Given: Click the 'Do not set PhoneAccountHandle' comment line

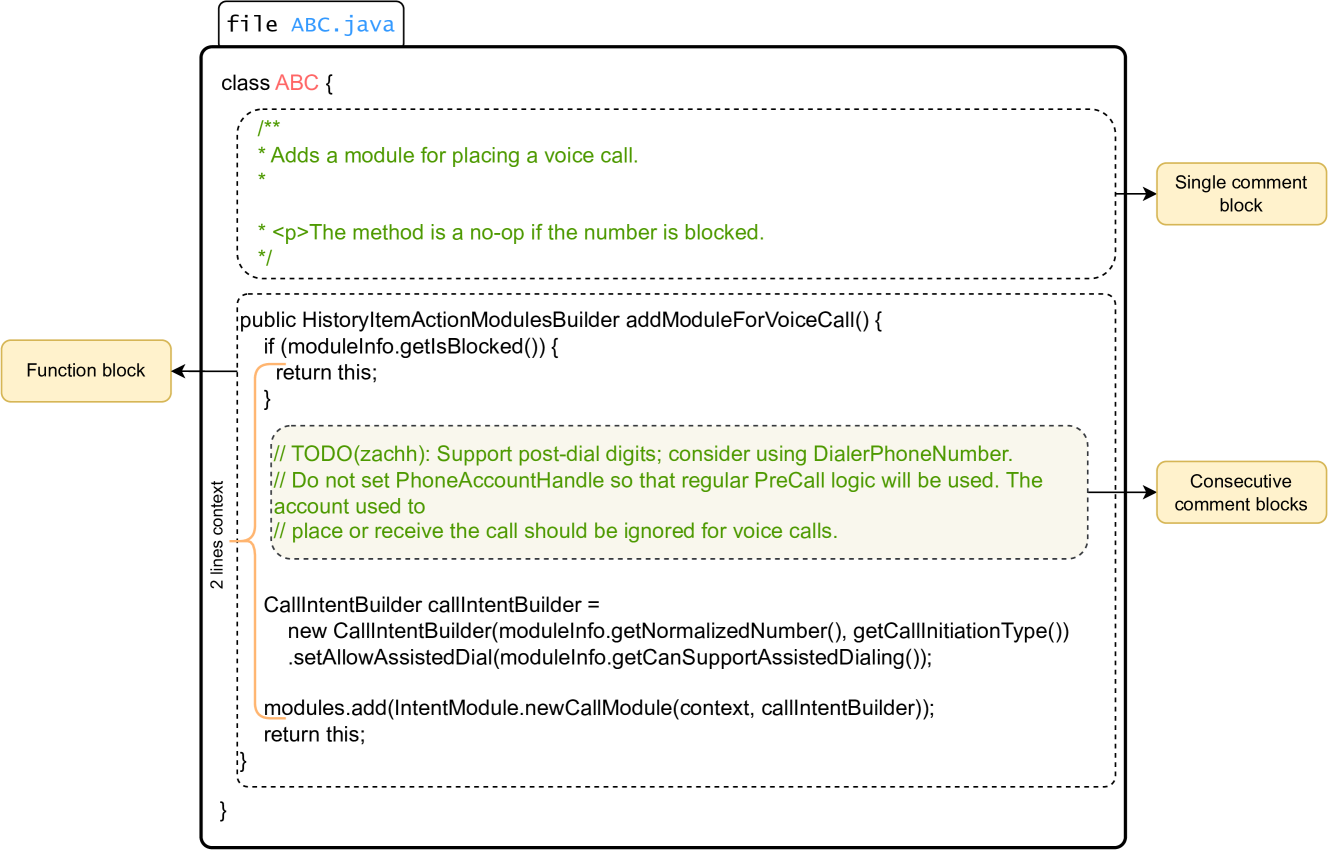Looking at the screenshot, I should [658, 481].
